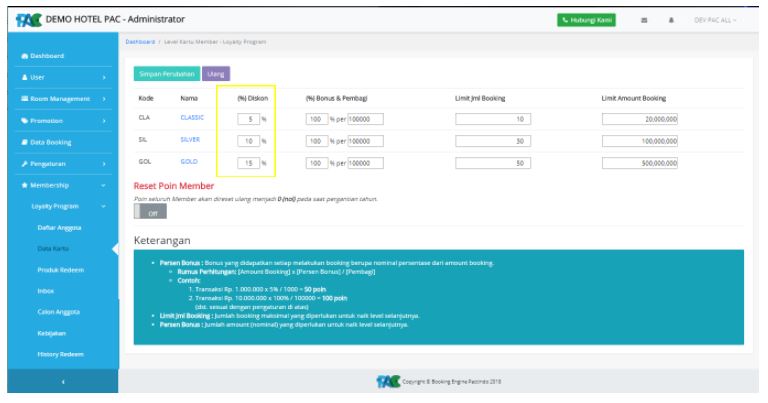Viewport: 768px width, 403px height.
Task: Open Inbox in the sidebar
Action: (46, 291)
